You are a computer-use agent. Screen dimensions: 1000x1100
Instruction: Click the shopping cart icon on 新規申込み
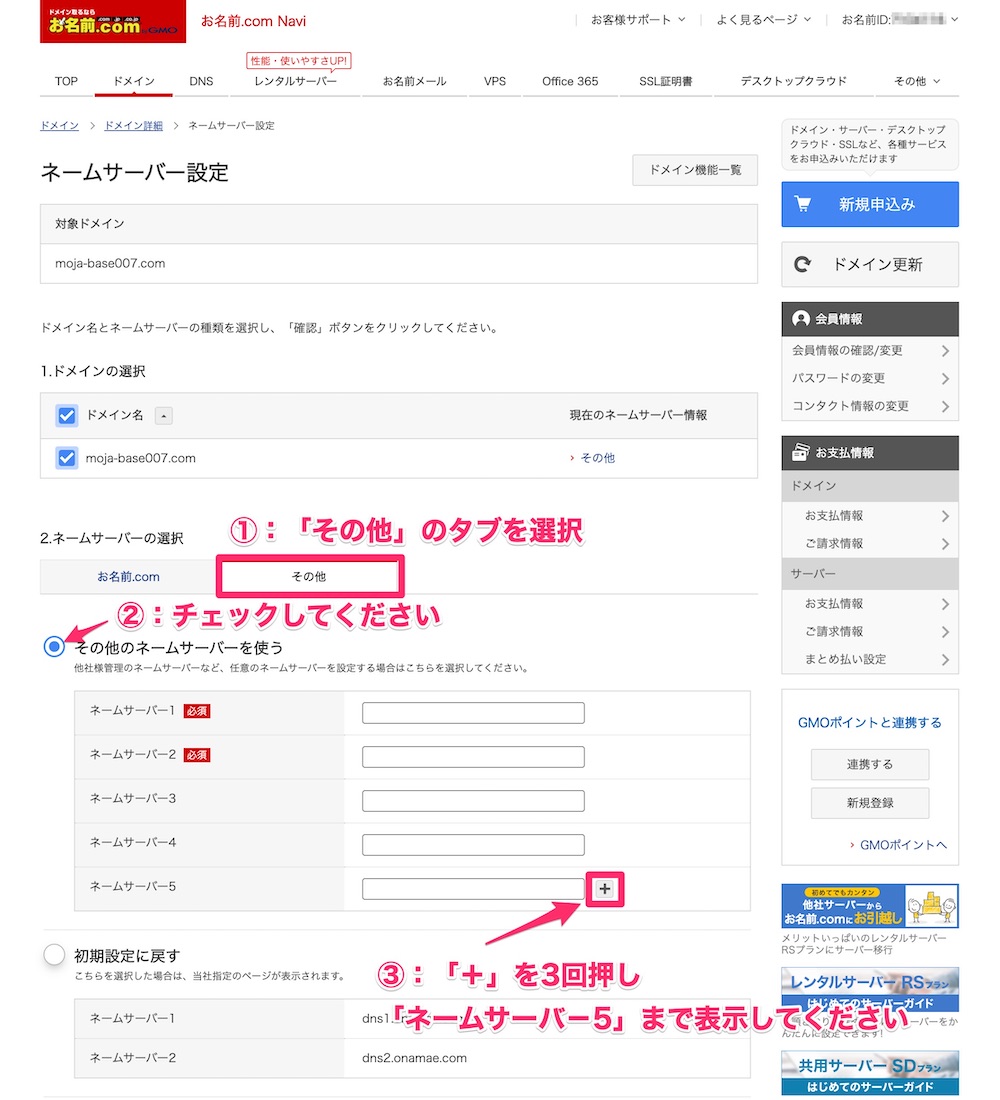[x=803, y=204]
